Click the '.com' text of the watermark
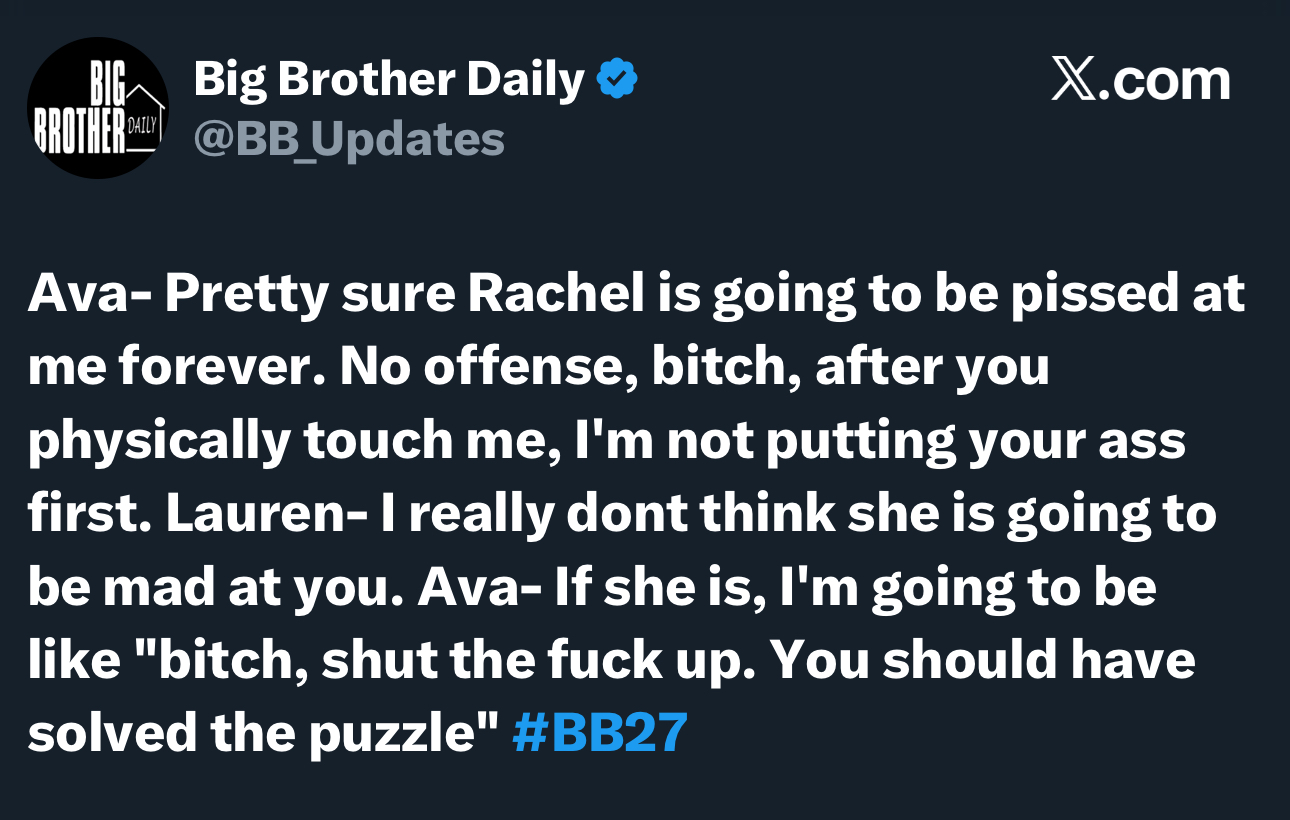 (1164, 81)
